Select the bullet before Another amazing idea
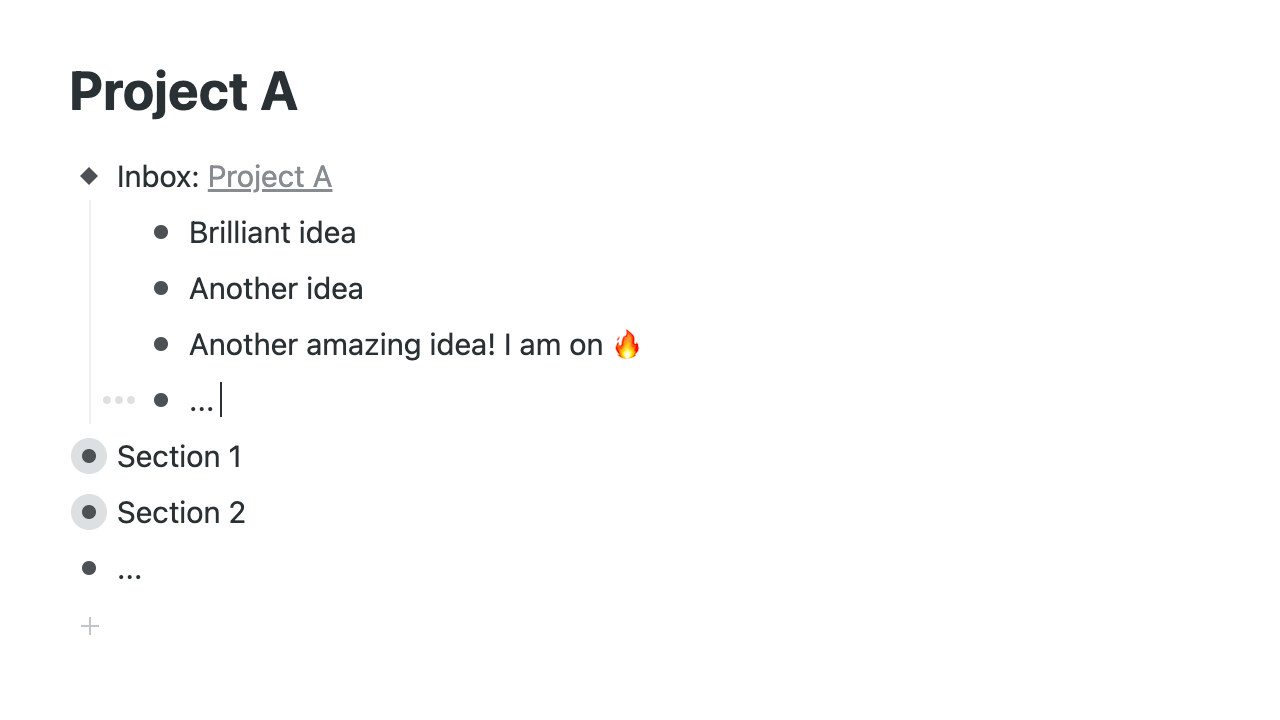Image resolution: width=1280 pixels, height=720 pixels. coord(161,344)
